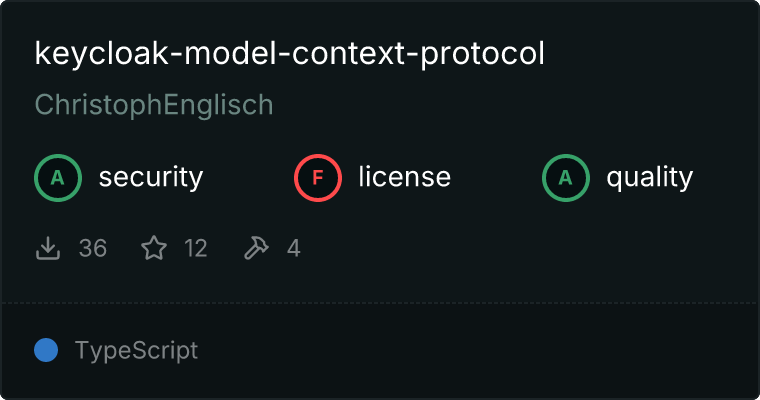760x400 pixels.
Task: Click the green A quality grade badge
Action: pyautogui.click(x=566, y=178)
